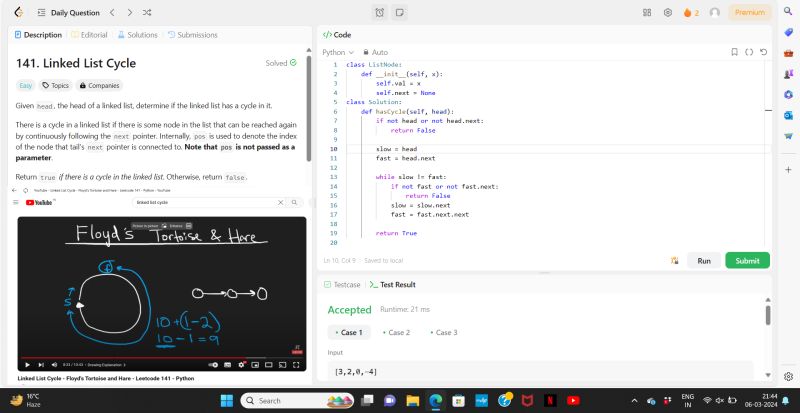
Task: Open Edge sidebar settings gear at bottom
Action: [x=788, y=376]
